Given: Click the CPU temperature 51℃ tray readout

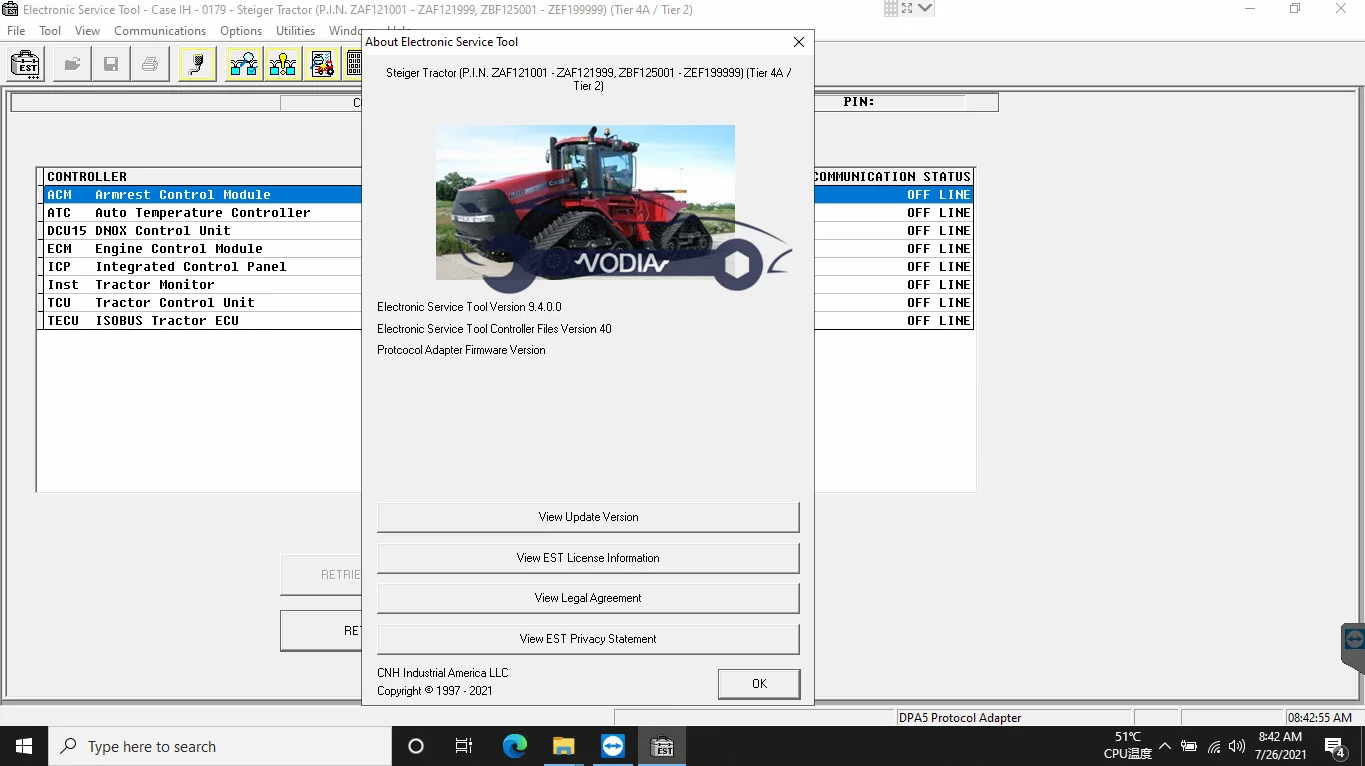Looking at the screenshot, I should (x=1128, y=745).
